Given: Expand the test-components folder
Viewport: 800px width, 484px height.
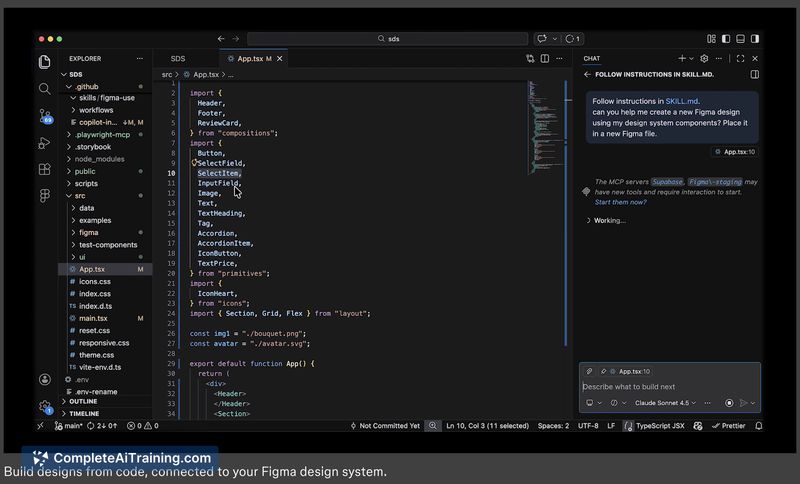Looking at the screenshot, I should tap(106, 245).
